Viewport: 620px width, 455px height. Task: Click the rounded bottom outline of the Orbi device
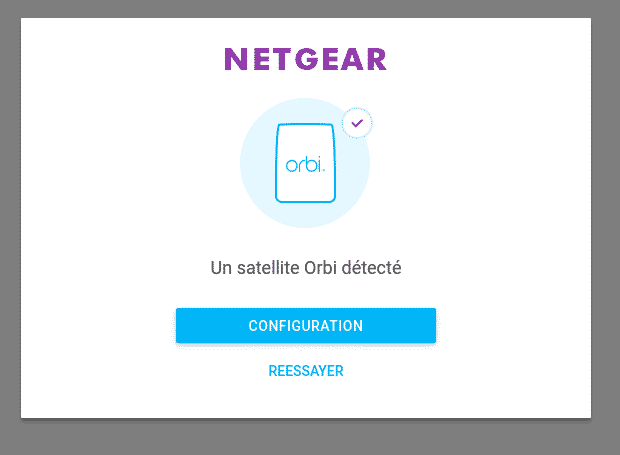(305, 201)
